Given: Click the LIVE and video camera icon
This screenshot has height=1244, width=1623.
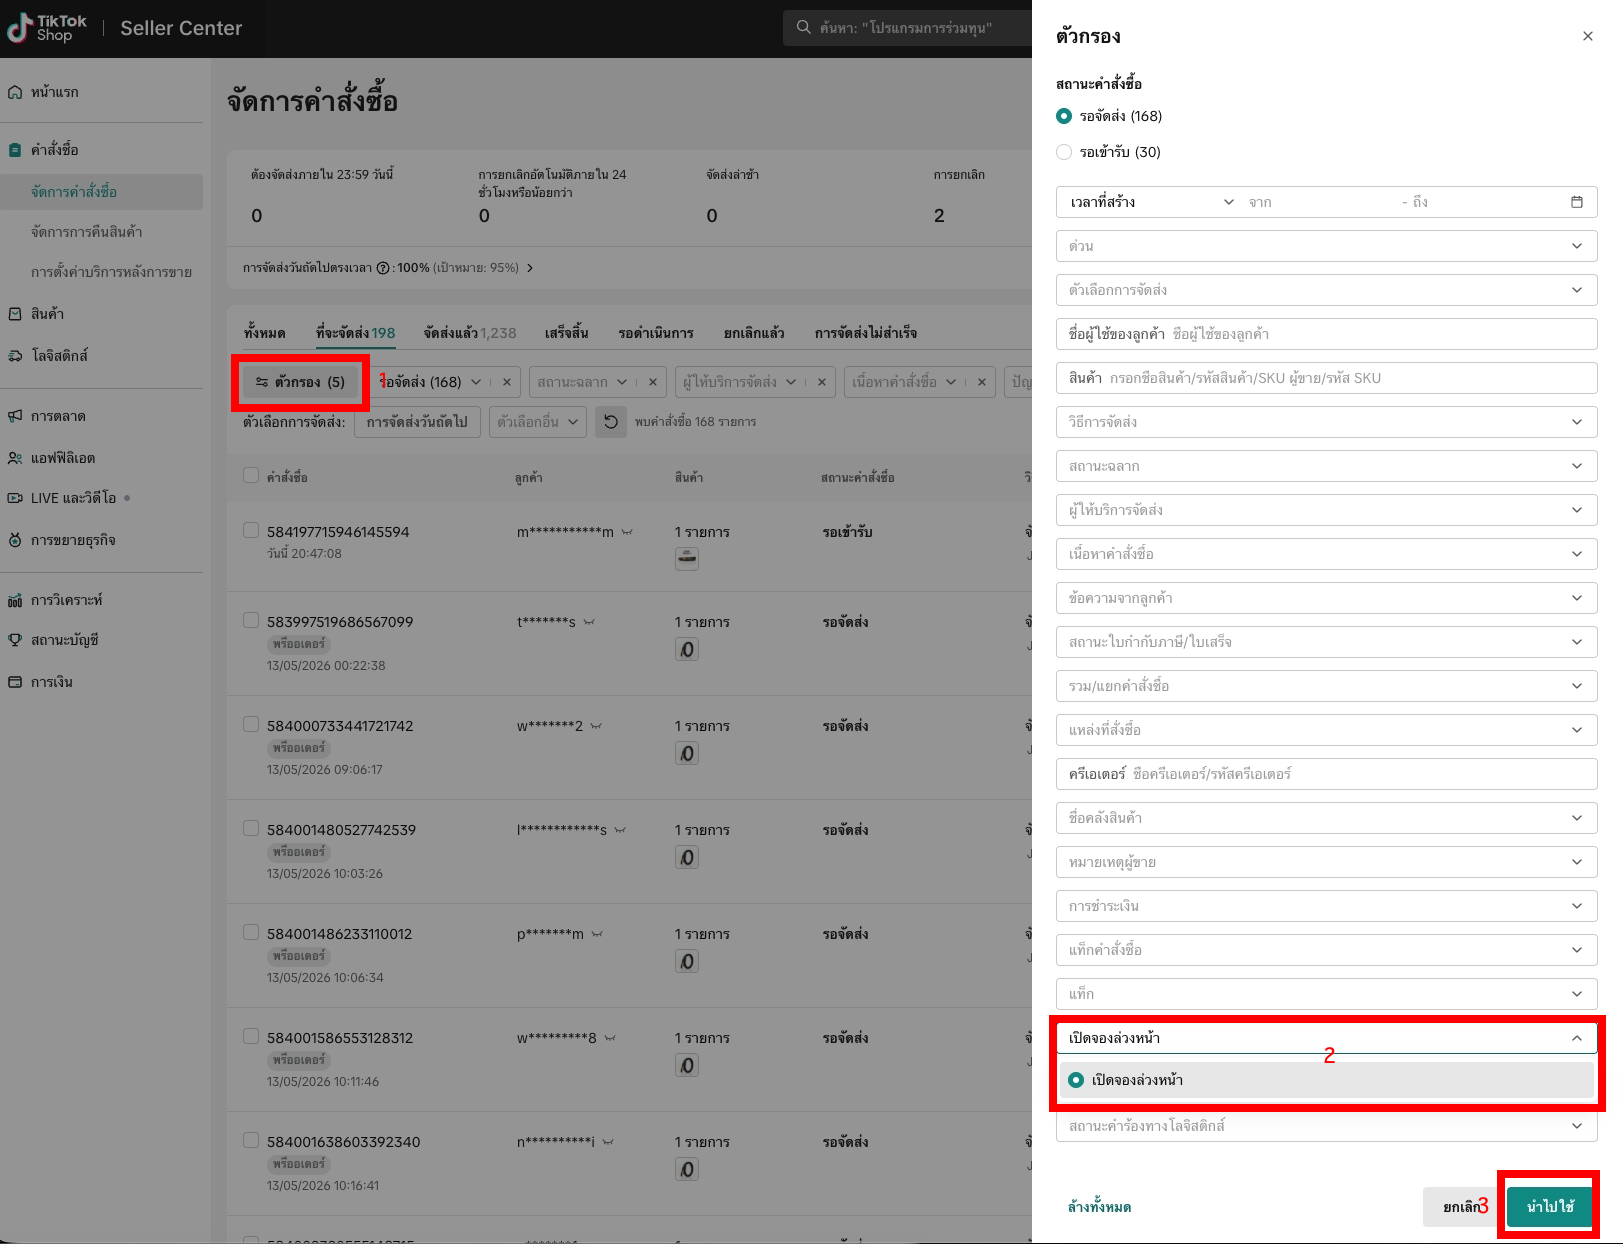Looking at the screenshot, I should (15, 498).
